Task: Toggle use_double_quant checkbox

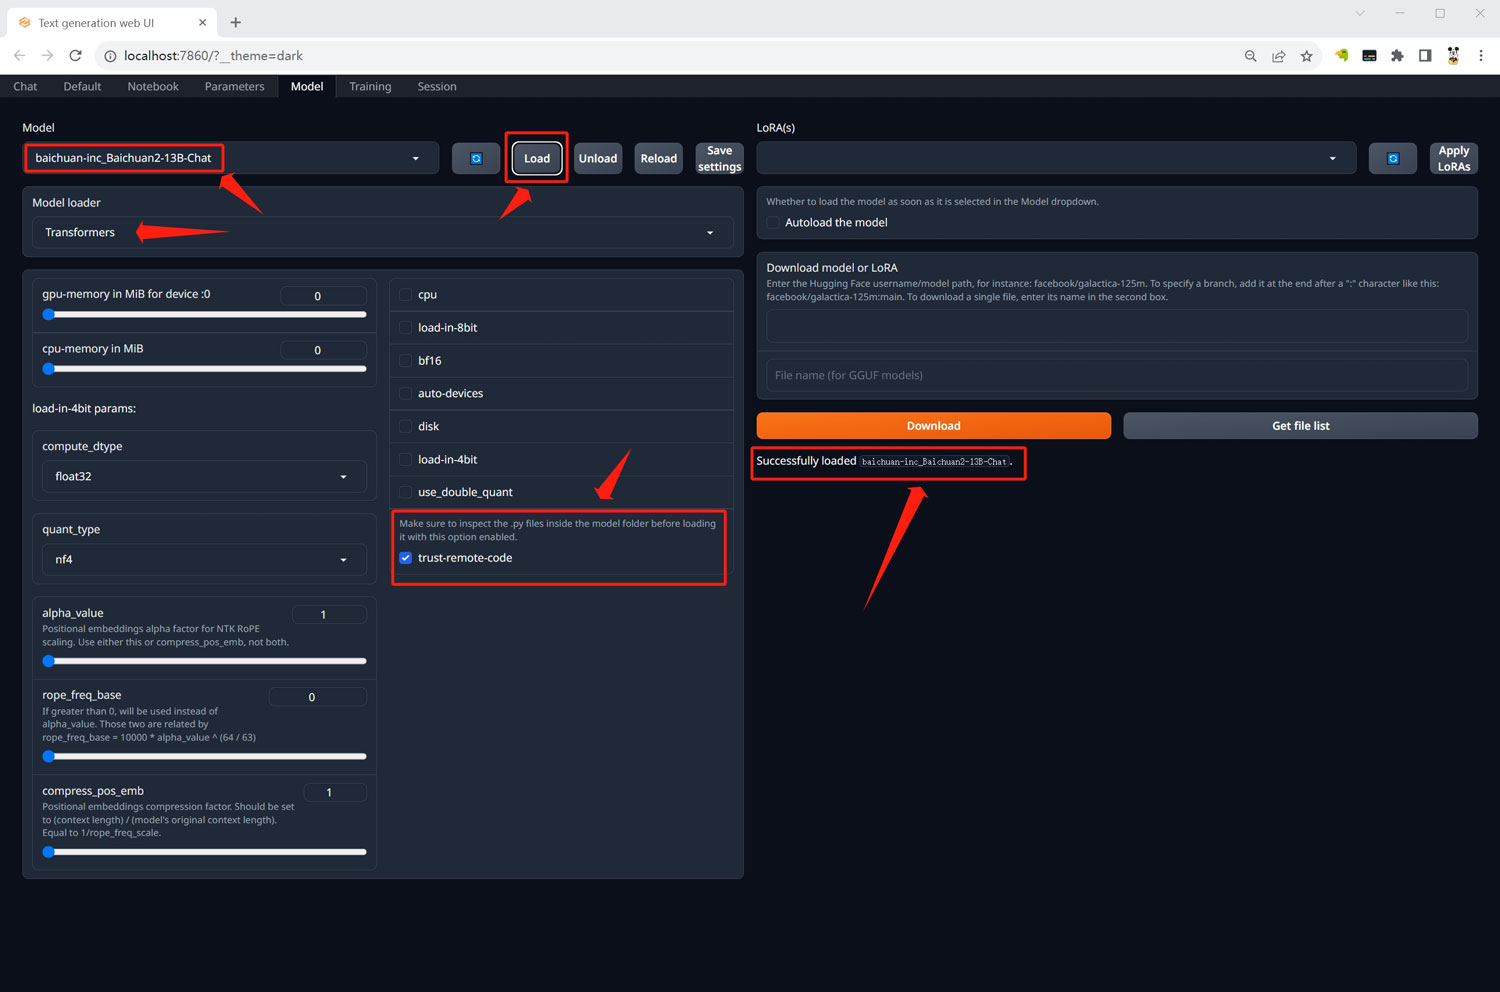Action: click(x=405, y=492)
